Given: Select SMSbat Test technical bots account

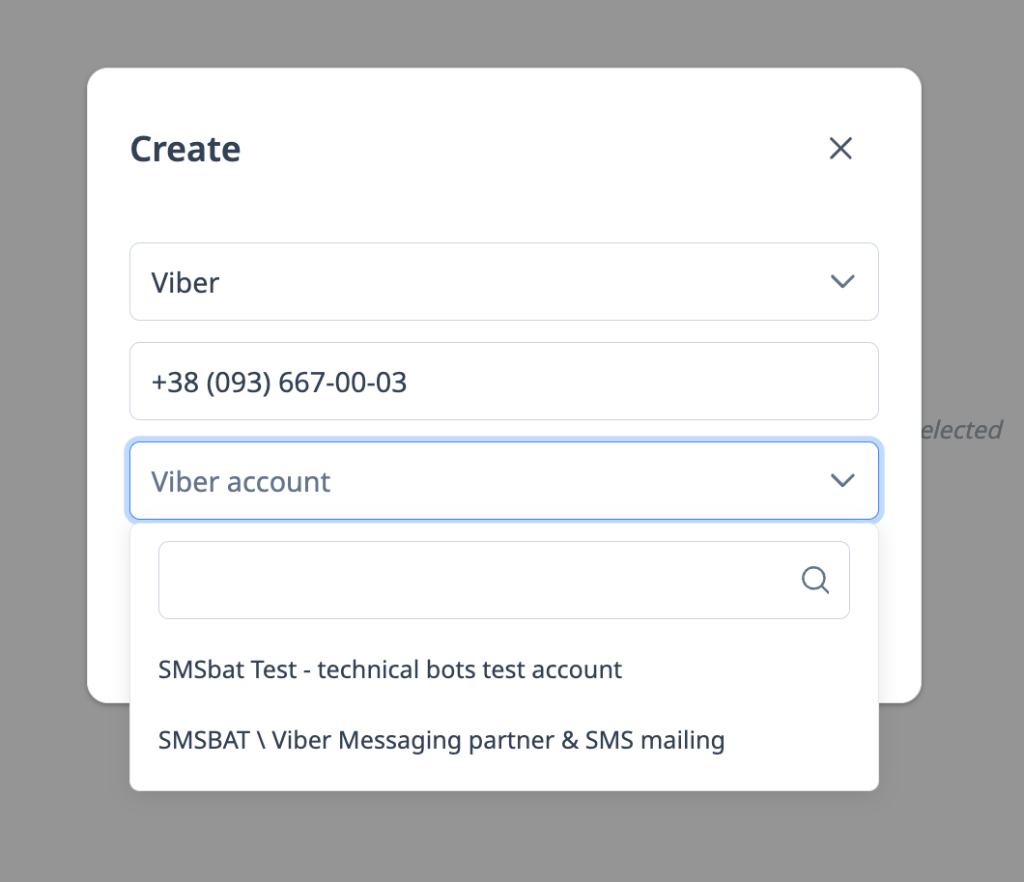Looking at the screenshot, I should (504, 670).
